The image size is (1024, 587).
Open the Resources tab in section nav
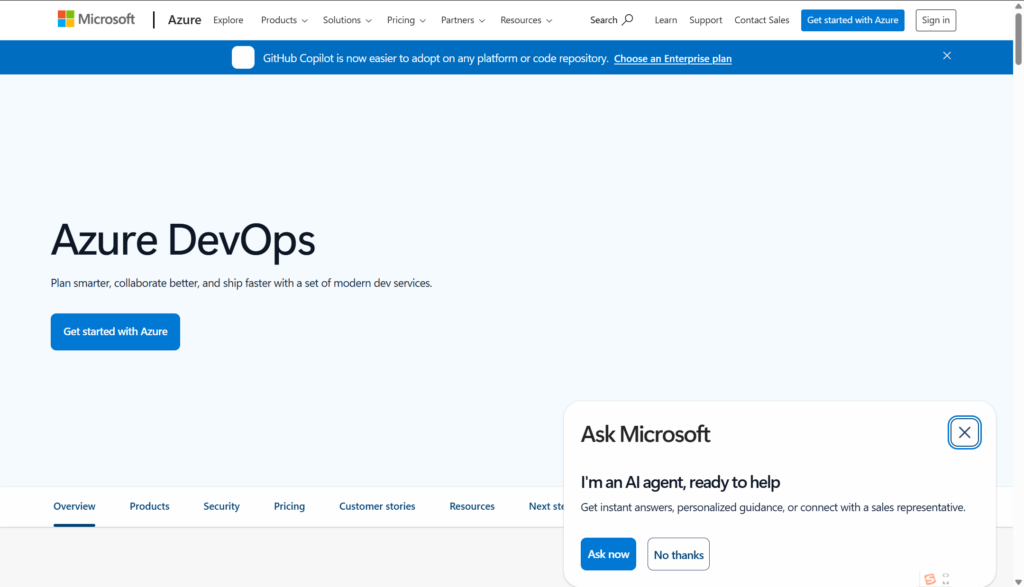472,506
